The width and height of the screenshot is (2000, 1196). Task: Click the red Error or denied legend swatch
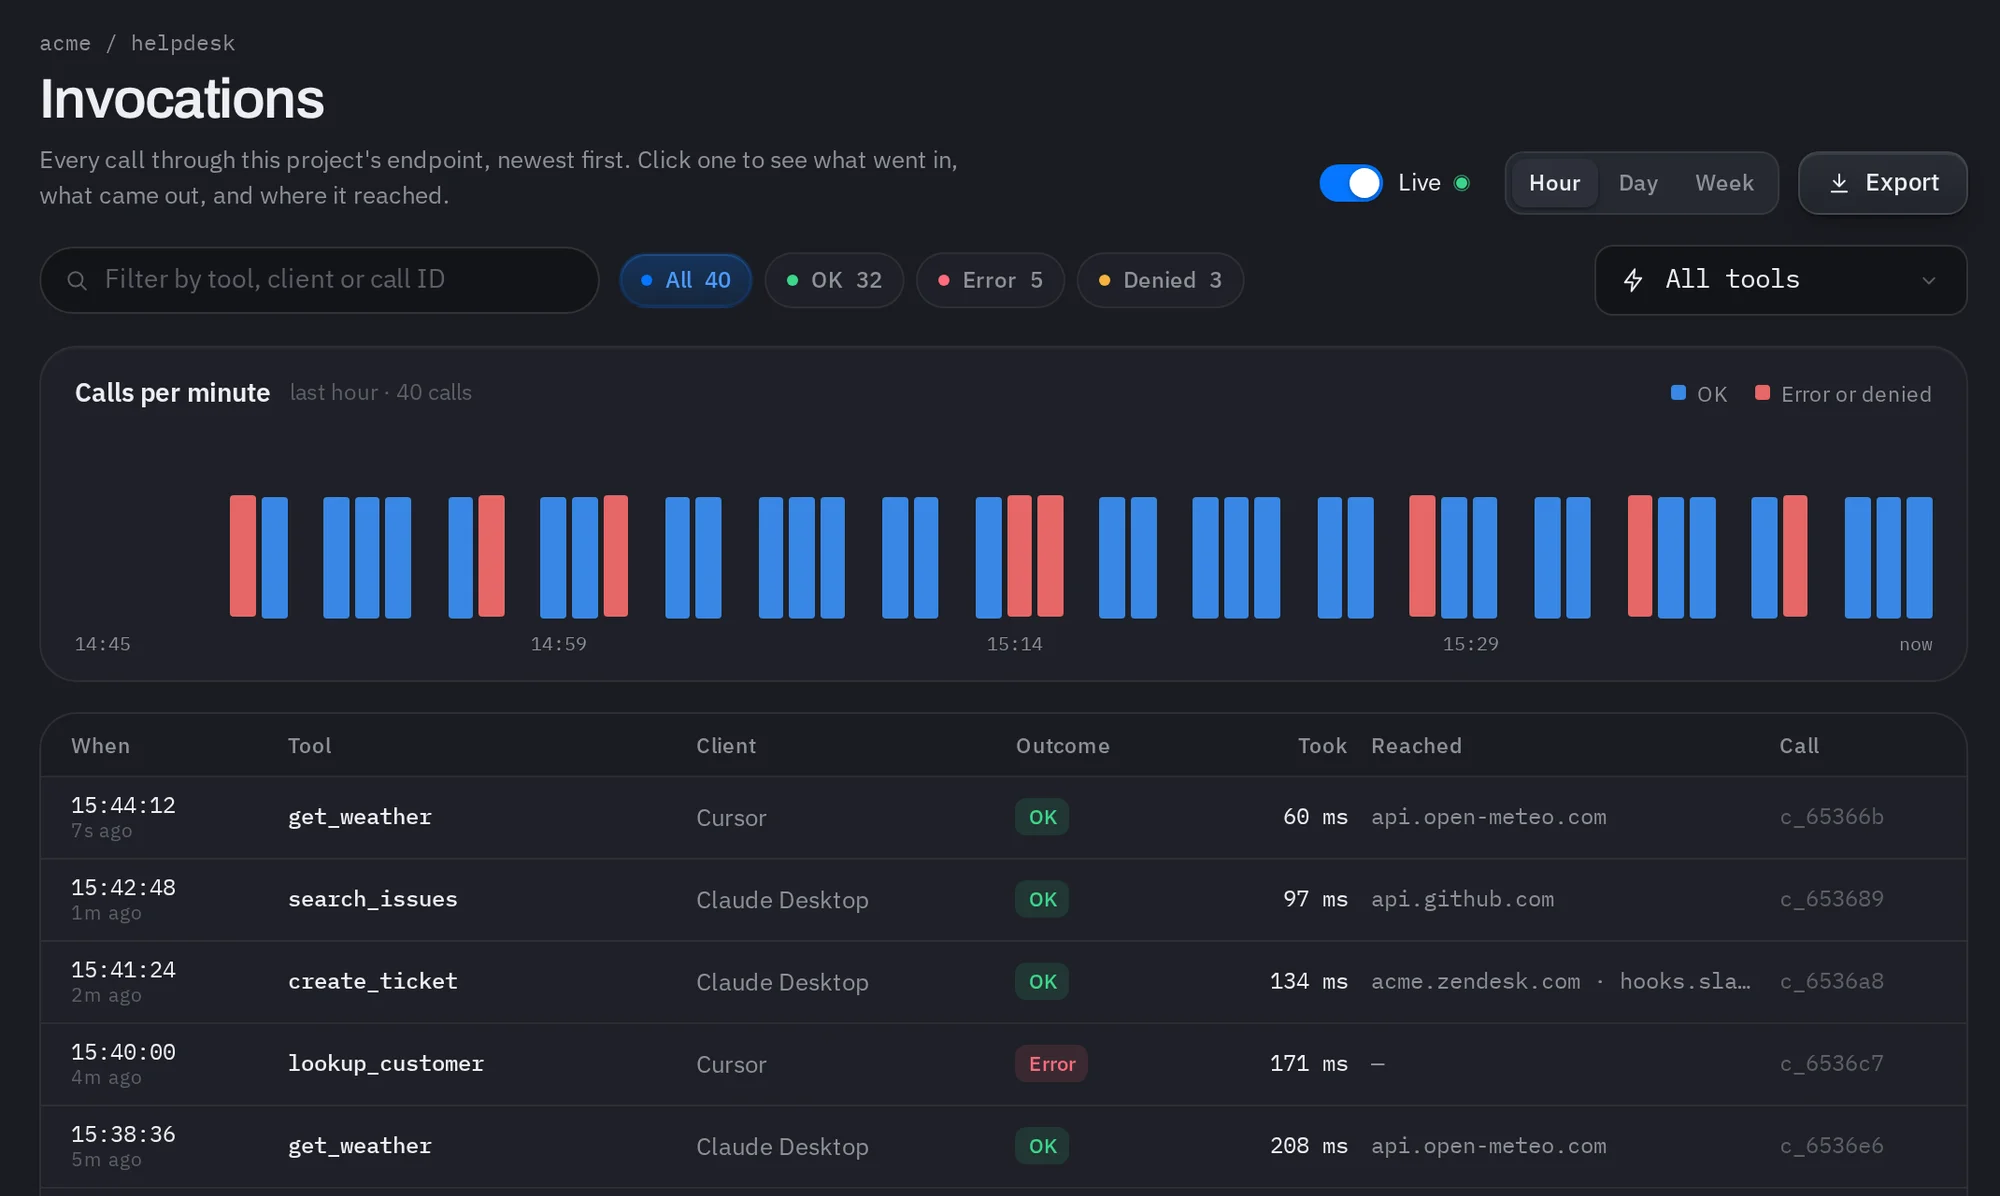(x=1762, y=393)
